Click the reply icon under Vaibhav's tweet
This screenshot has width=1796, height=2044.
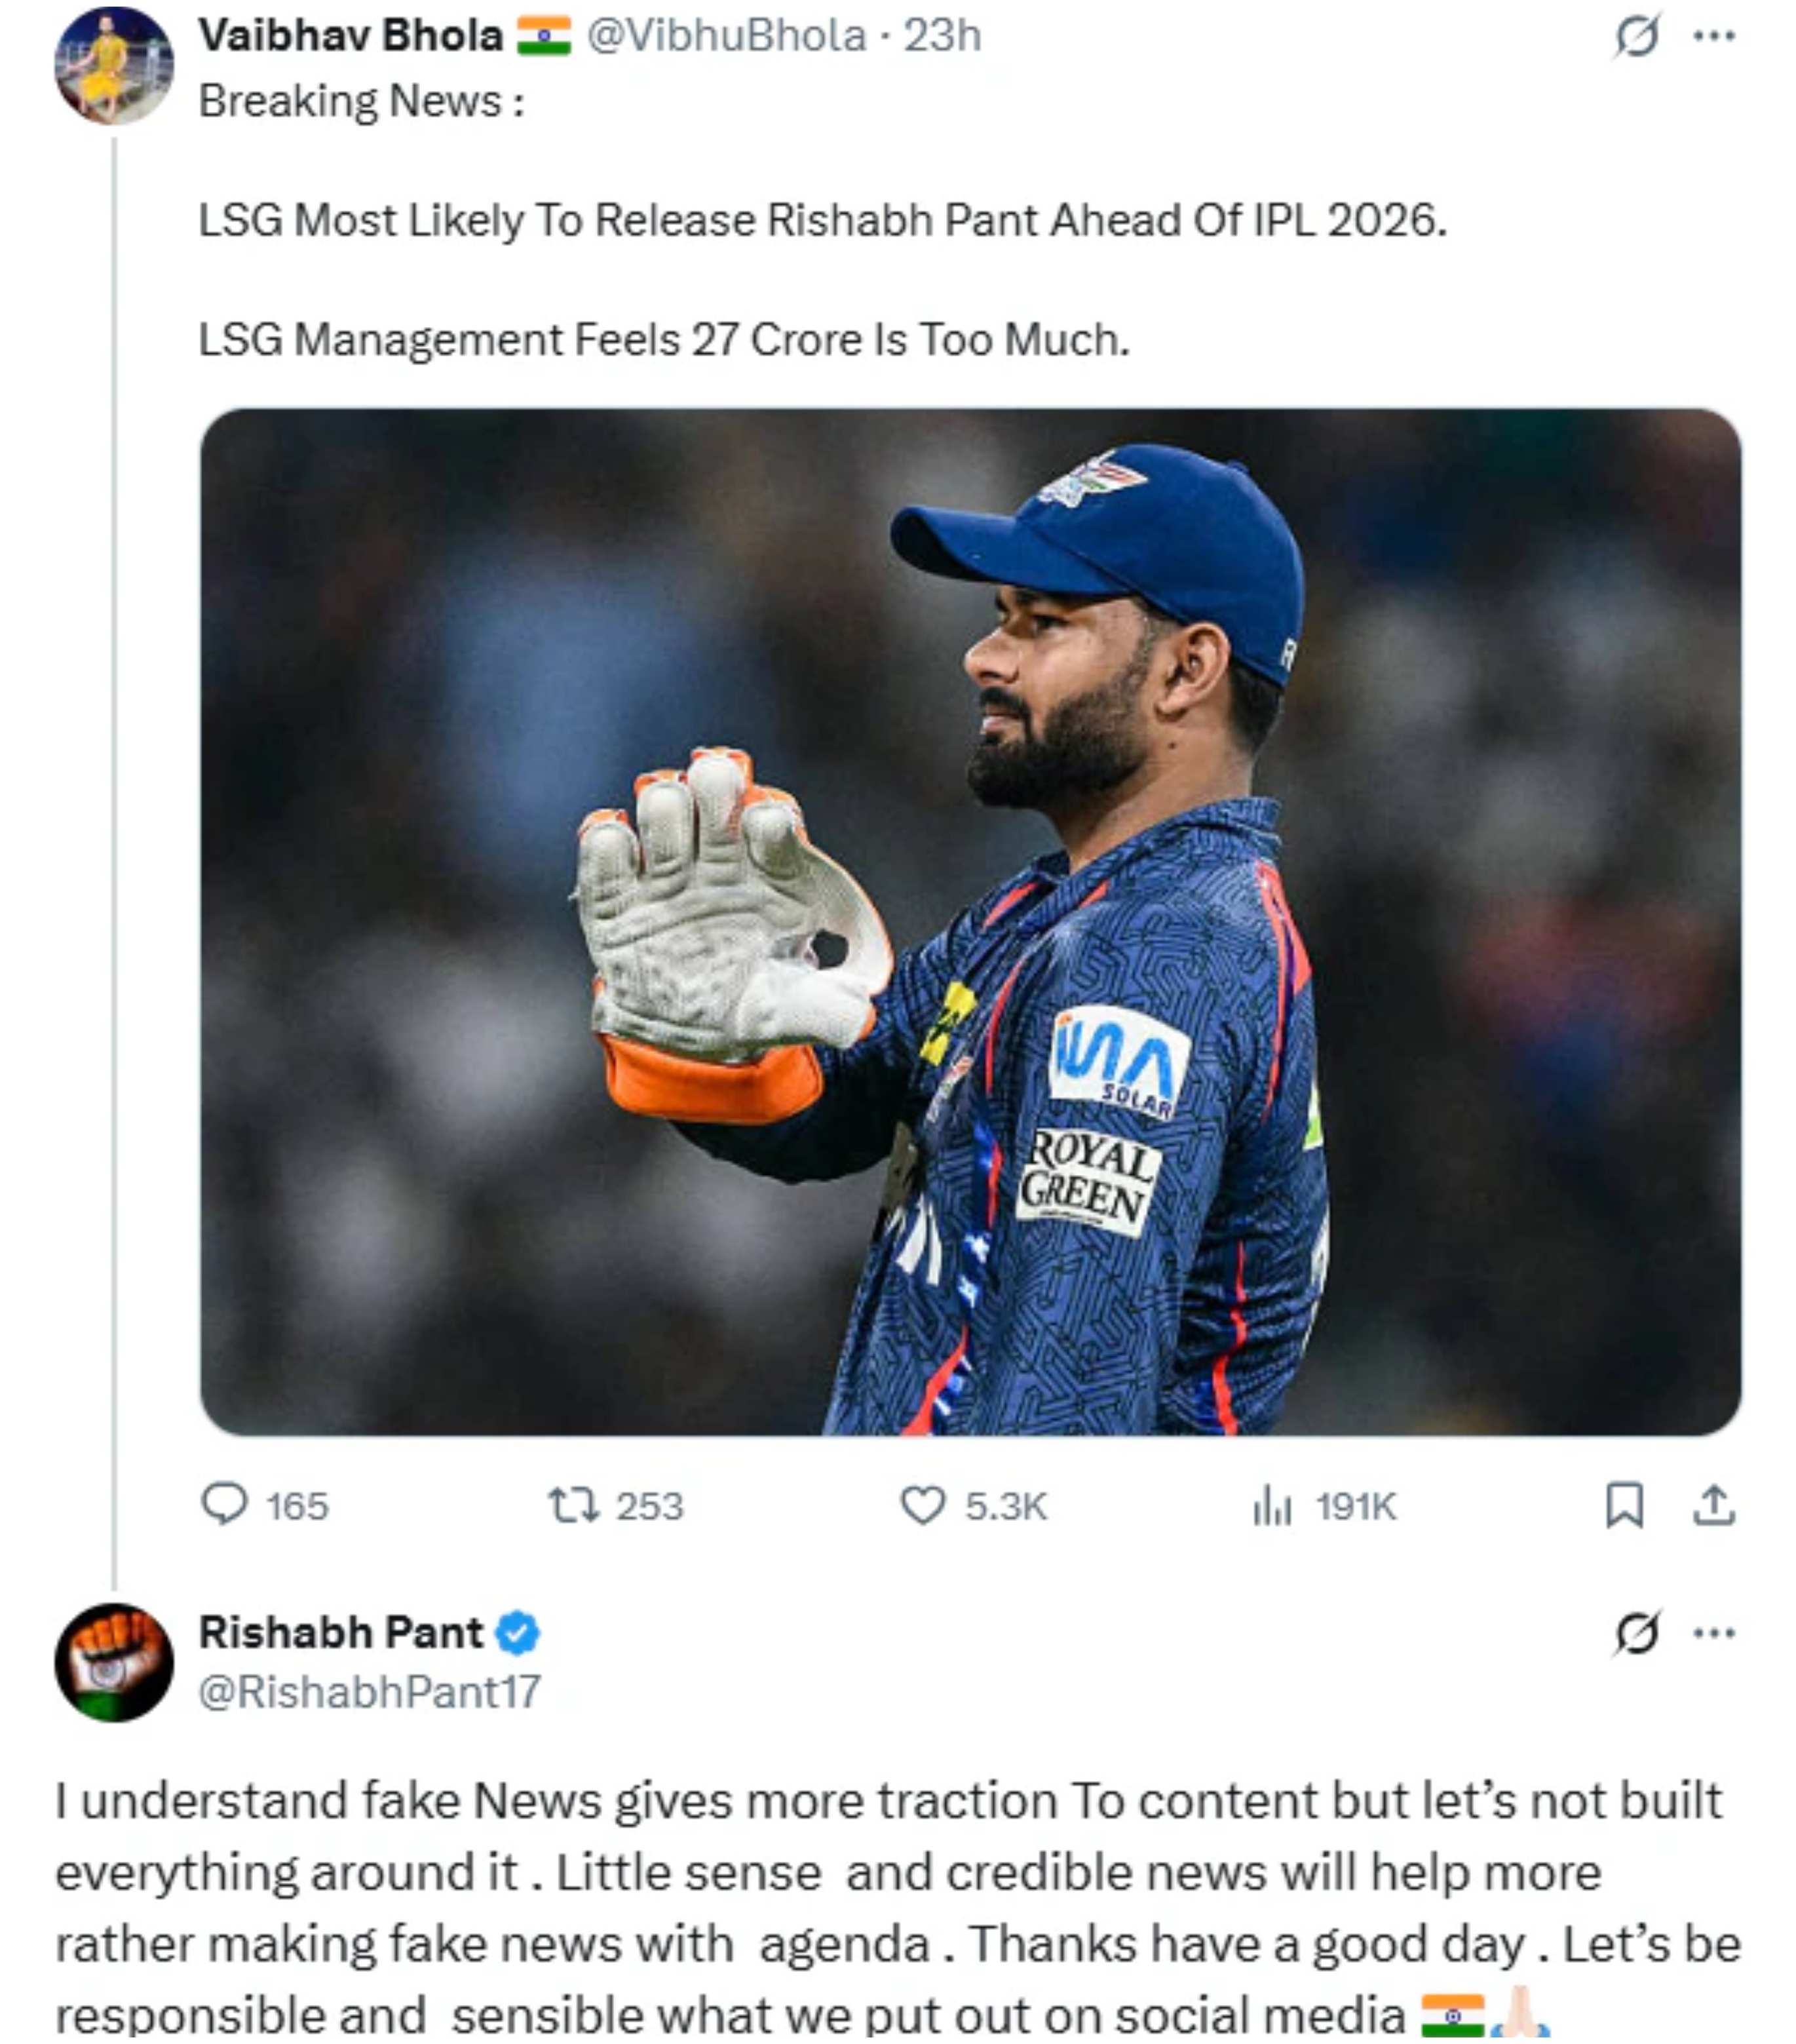224,1504
